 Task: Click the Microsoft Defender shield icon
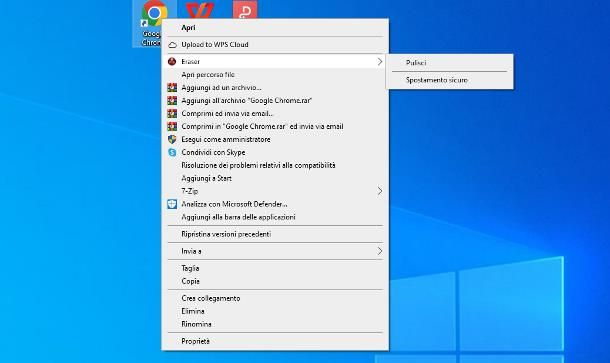coord(172,204)
